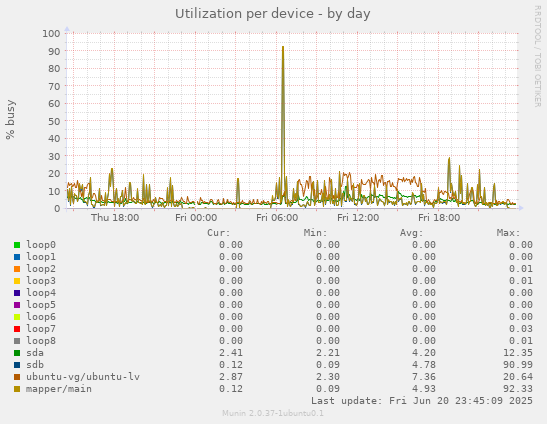Click ubuntu-lv current value 2.87

point(231,377)
